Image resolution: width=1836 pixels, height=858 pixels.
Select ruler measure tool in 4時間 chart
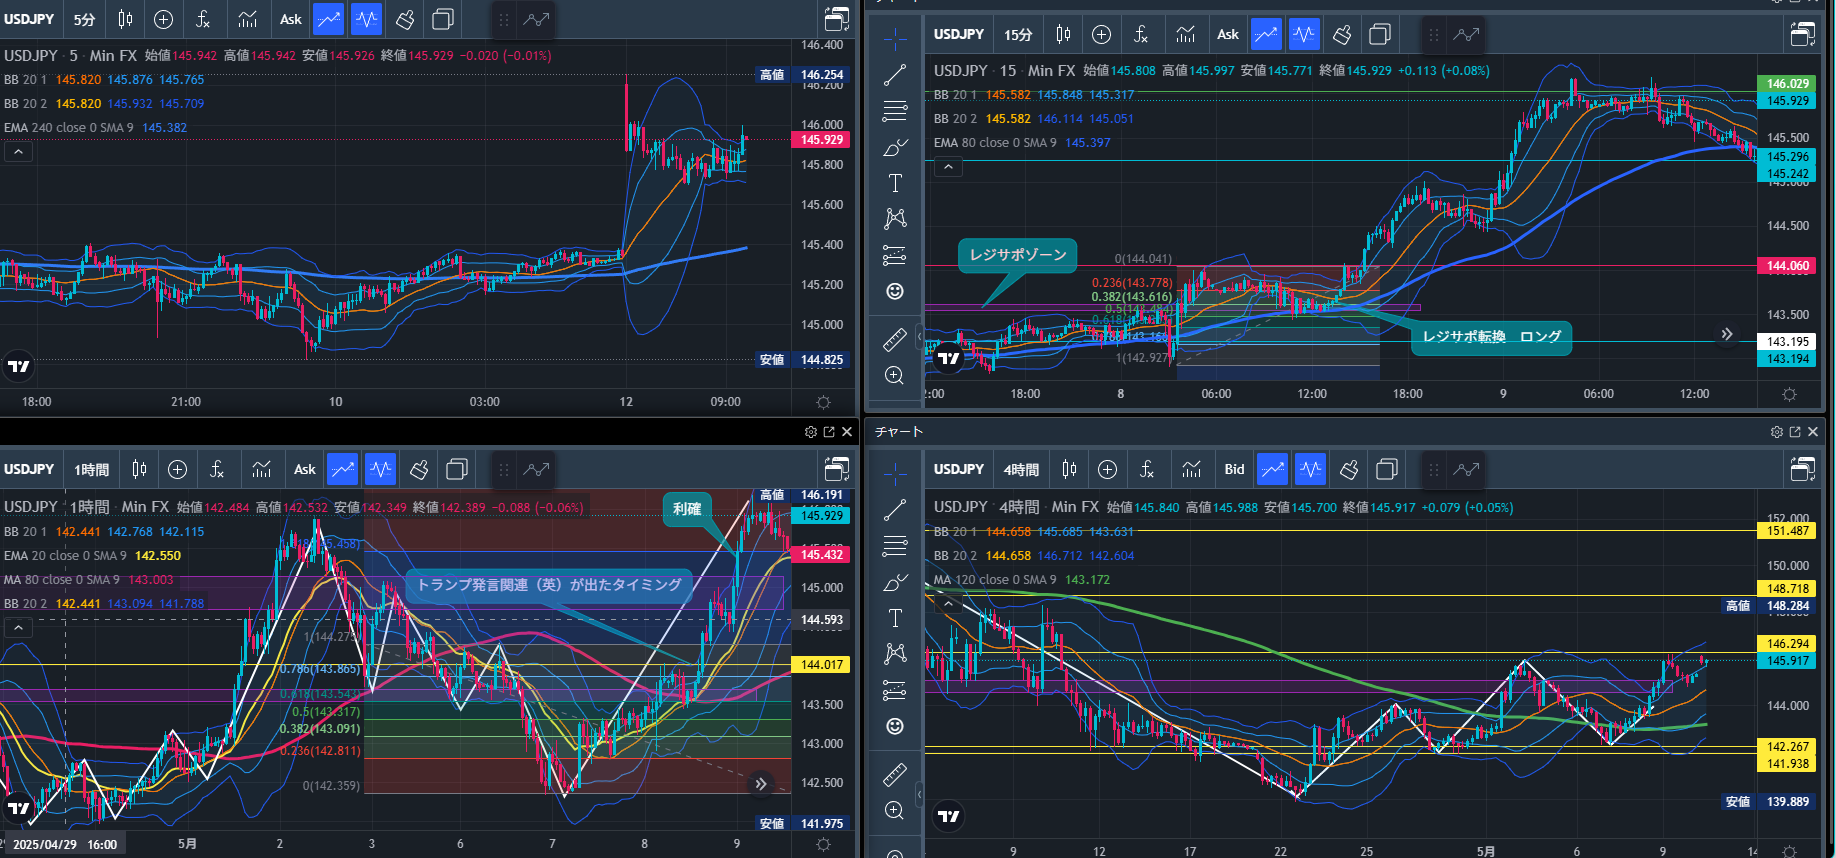click(895, 774)
